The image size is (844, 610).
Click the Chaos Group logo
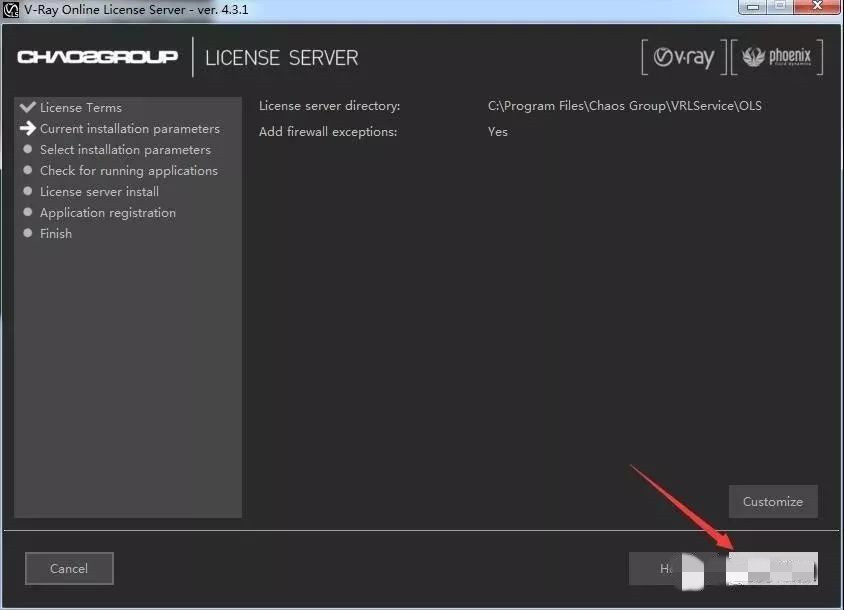coord(98,57)
